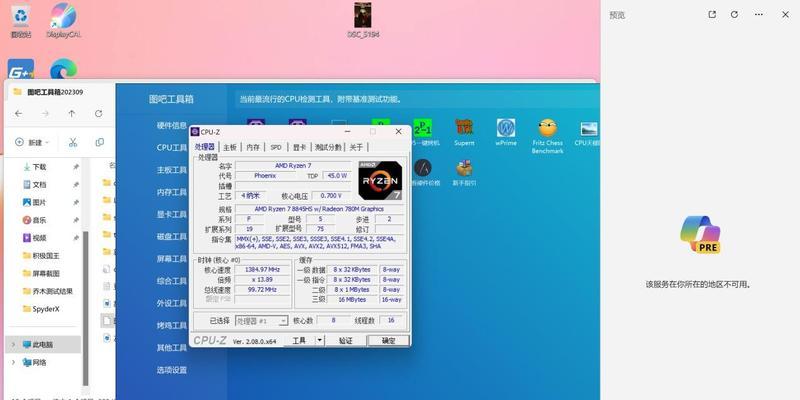Screen dimensions: 800x400
Task: Open 图片 folder in Explorer sidebar
Action: coord(40,203)
